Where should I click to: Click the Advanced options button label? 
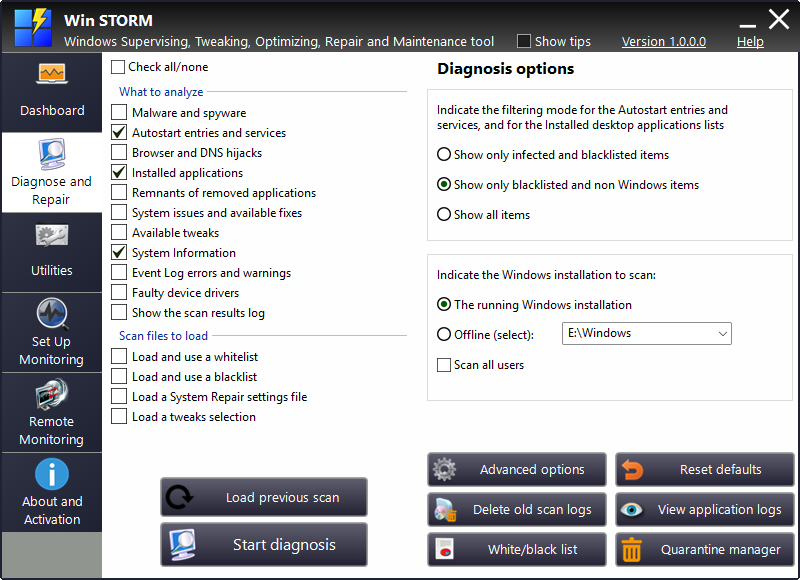pos(532,469)
